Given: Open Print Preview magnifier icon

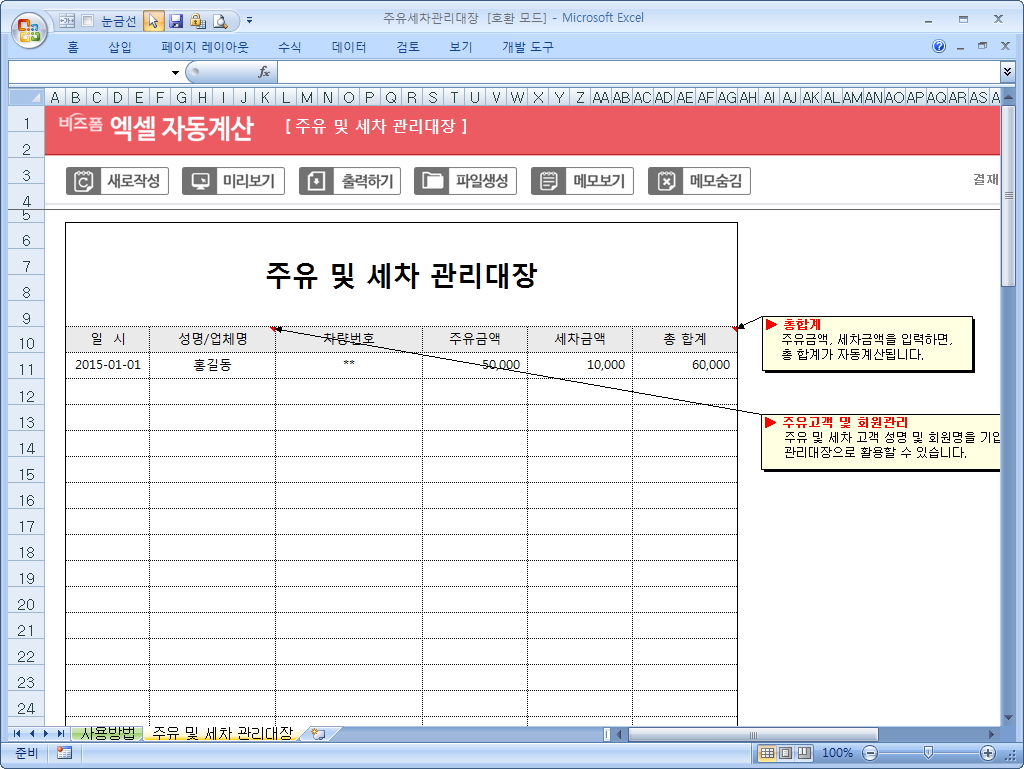Looking at the screenshot, I should [221, 21].
